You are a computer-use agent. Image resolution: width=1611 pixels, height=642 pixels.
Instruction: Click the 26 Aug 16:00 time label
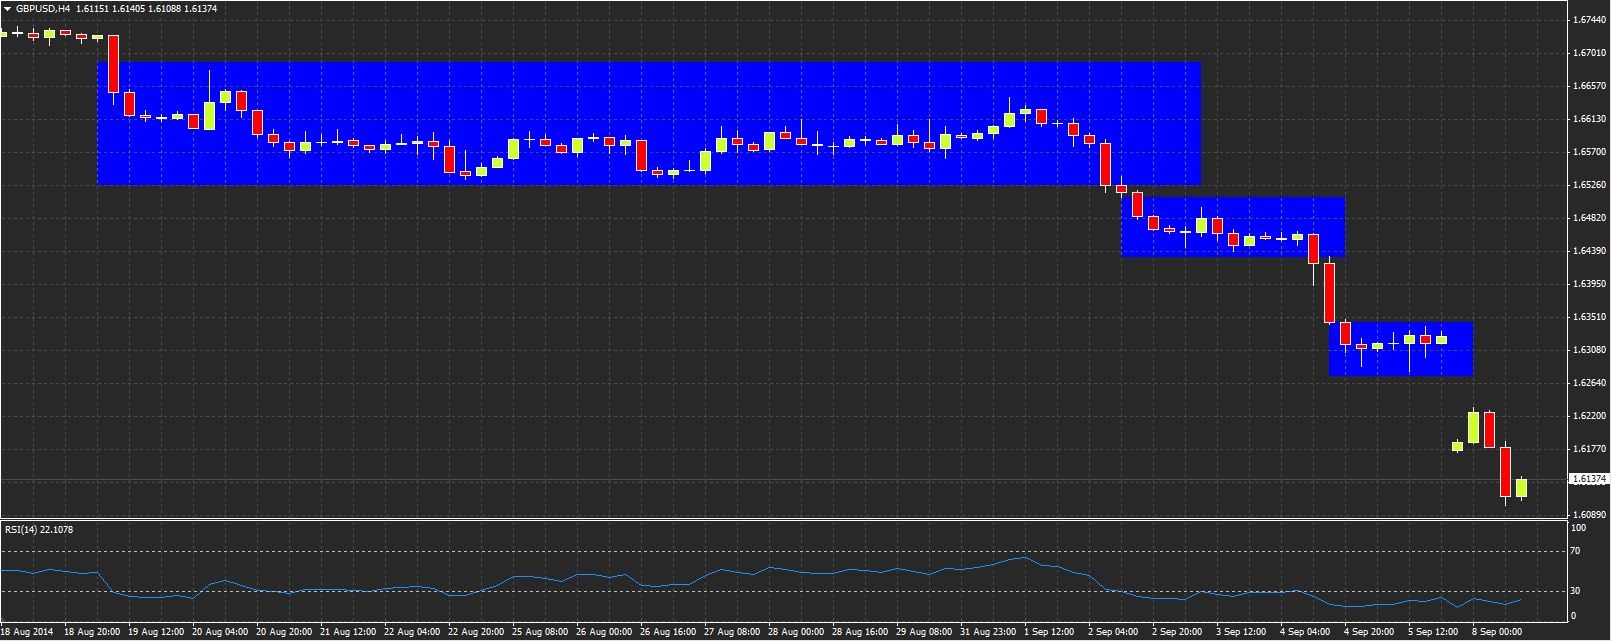tap(667, 632)
